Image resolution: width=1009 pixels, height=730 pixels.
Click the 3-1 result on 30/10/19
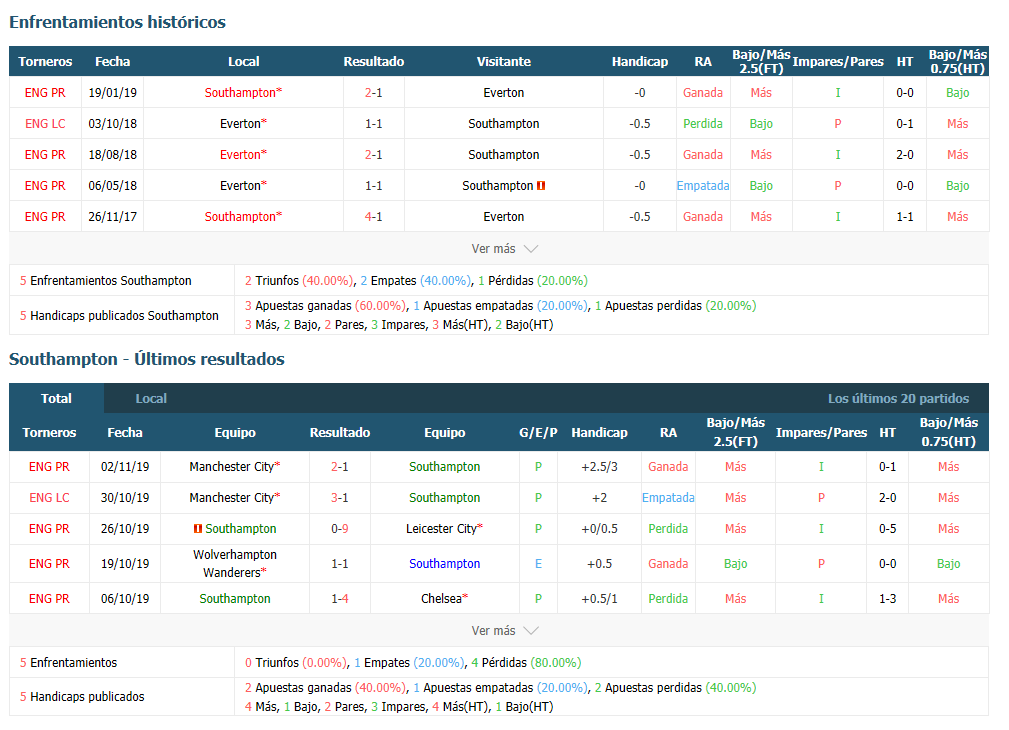340,498
